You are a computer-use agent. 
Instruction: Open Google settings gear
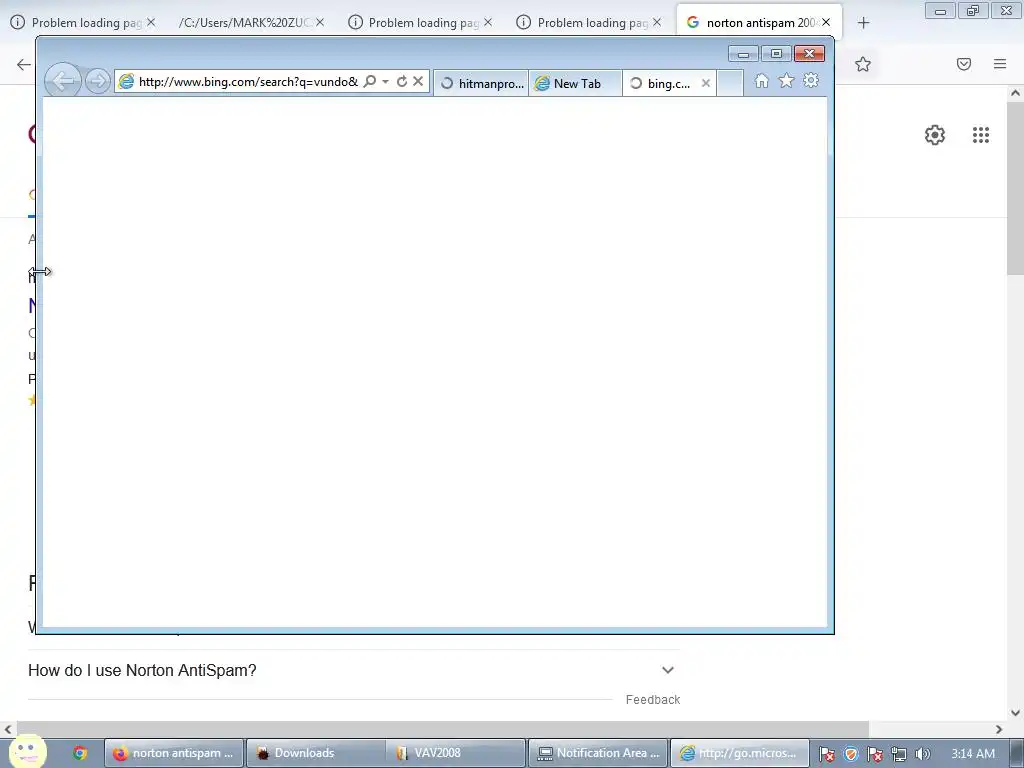935,135
